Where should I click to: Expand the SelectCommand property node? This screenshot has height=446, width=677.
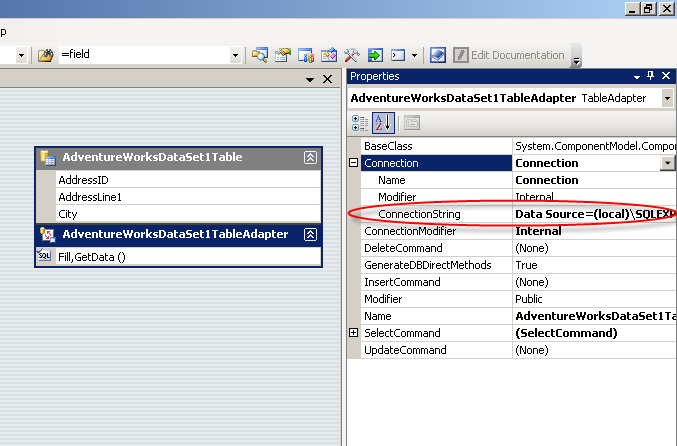[353, 332]
